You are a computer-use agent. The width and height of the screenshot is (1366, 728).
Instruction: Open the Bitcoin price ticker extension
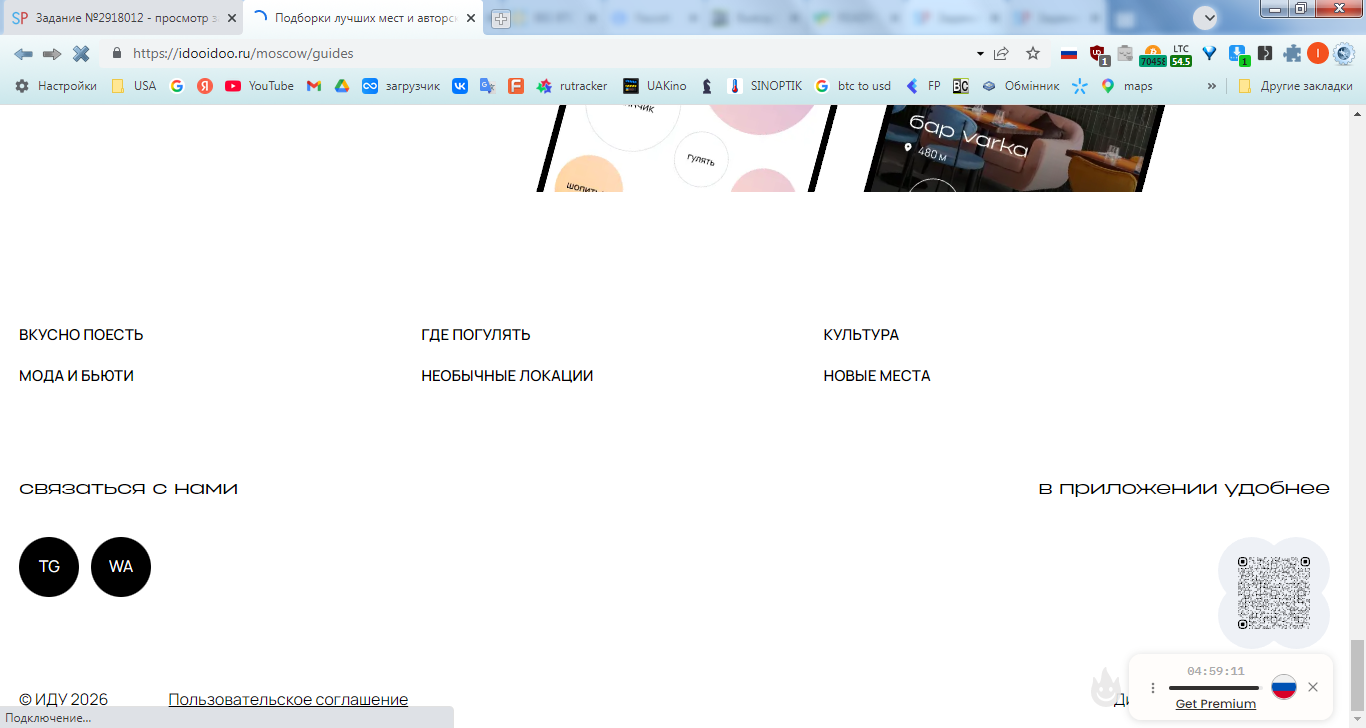coord(1152,55)
